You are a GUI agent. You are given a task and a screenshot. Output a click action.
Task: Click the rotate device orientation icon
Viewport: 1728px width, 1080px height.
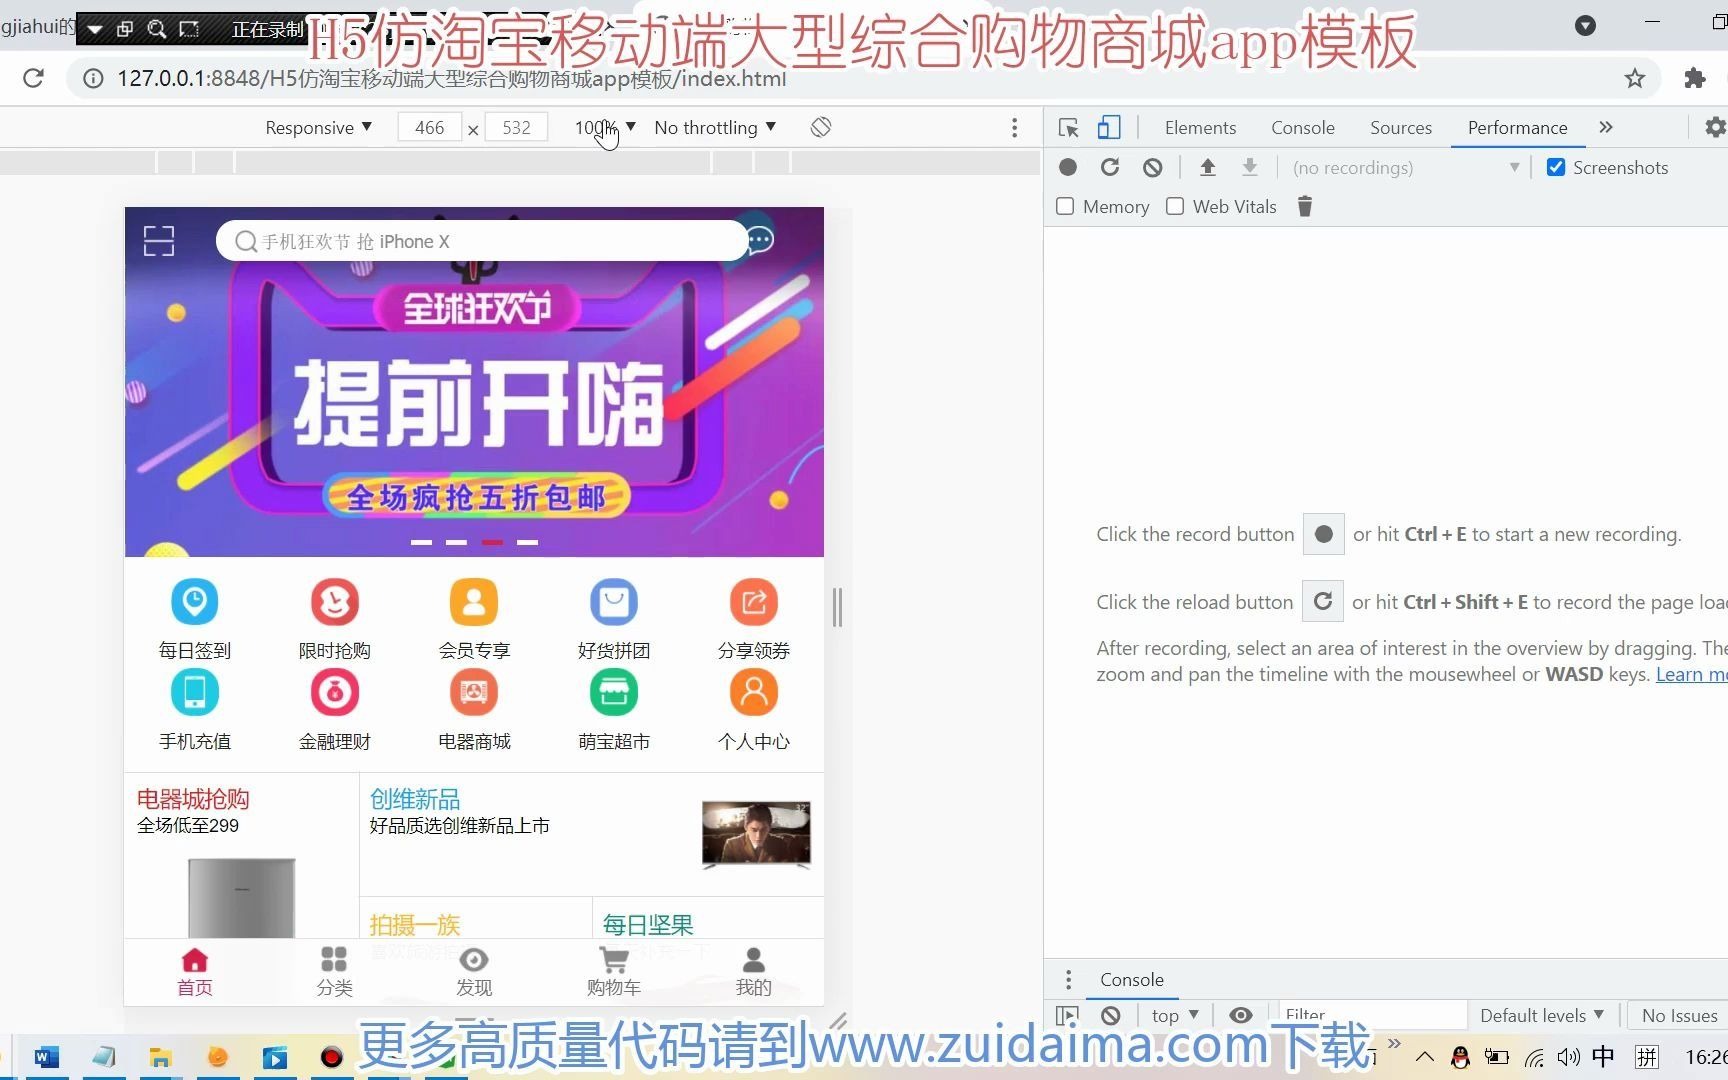pos(821,127)
